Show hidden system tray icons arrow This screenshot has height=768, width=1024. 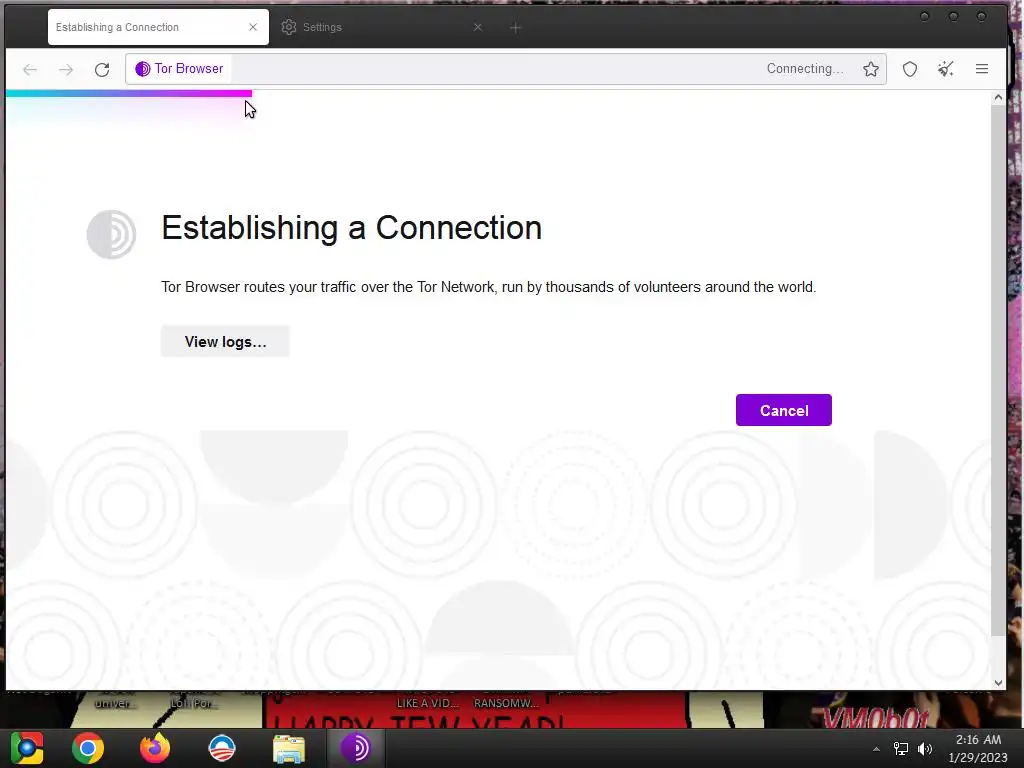pos(876,749)
